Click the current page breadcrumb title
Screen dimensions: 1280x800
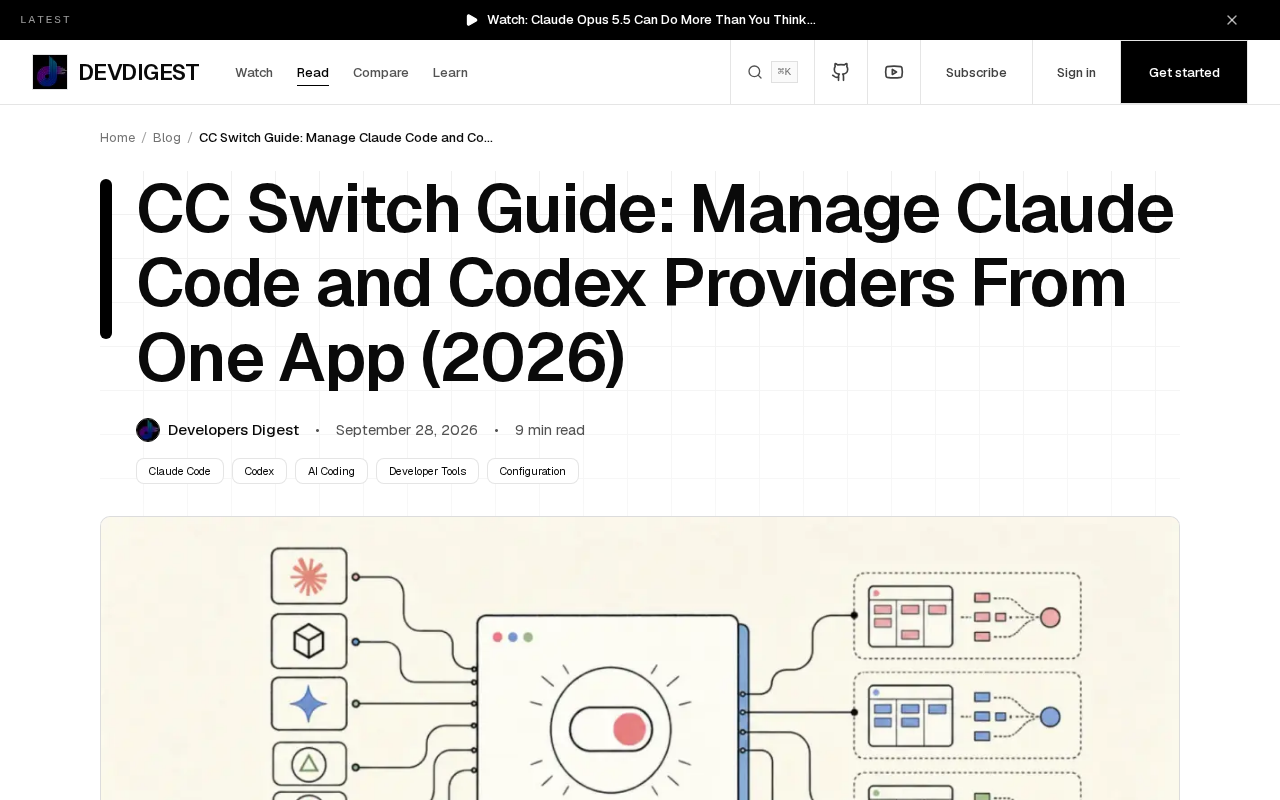point(346,137)
